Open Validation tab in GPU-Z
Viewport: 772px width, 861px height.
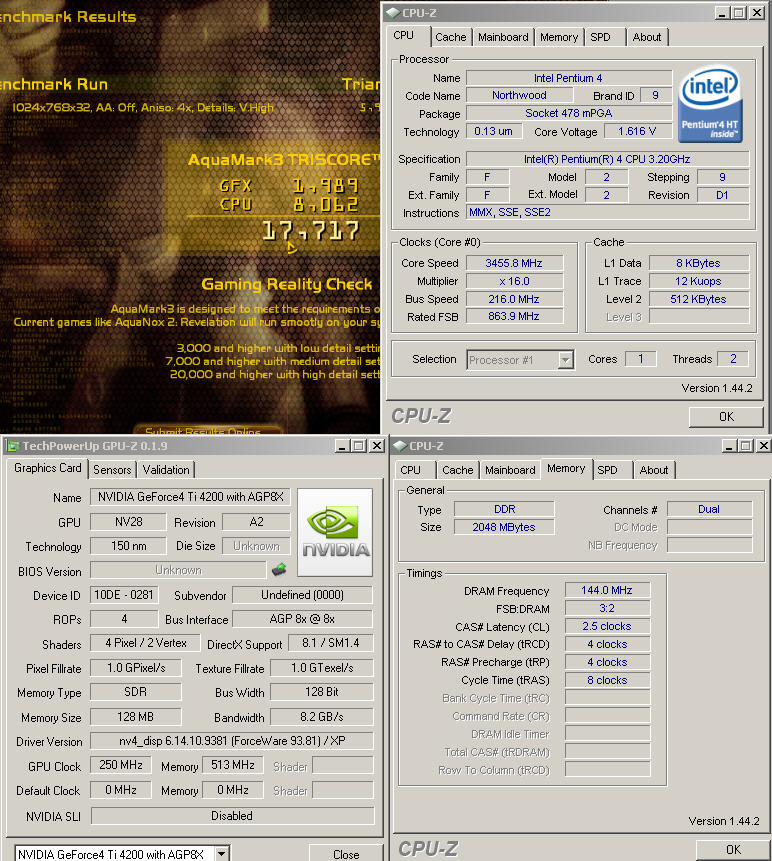(166, 469)
